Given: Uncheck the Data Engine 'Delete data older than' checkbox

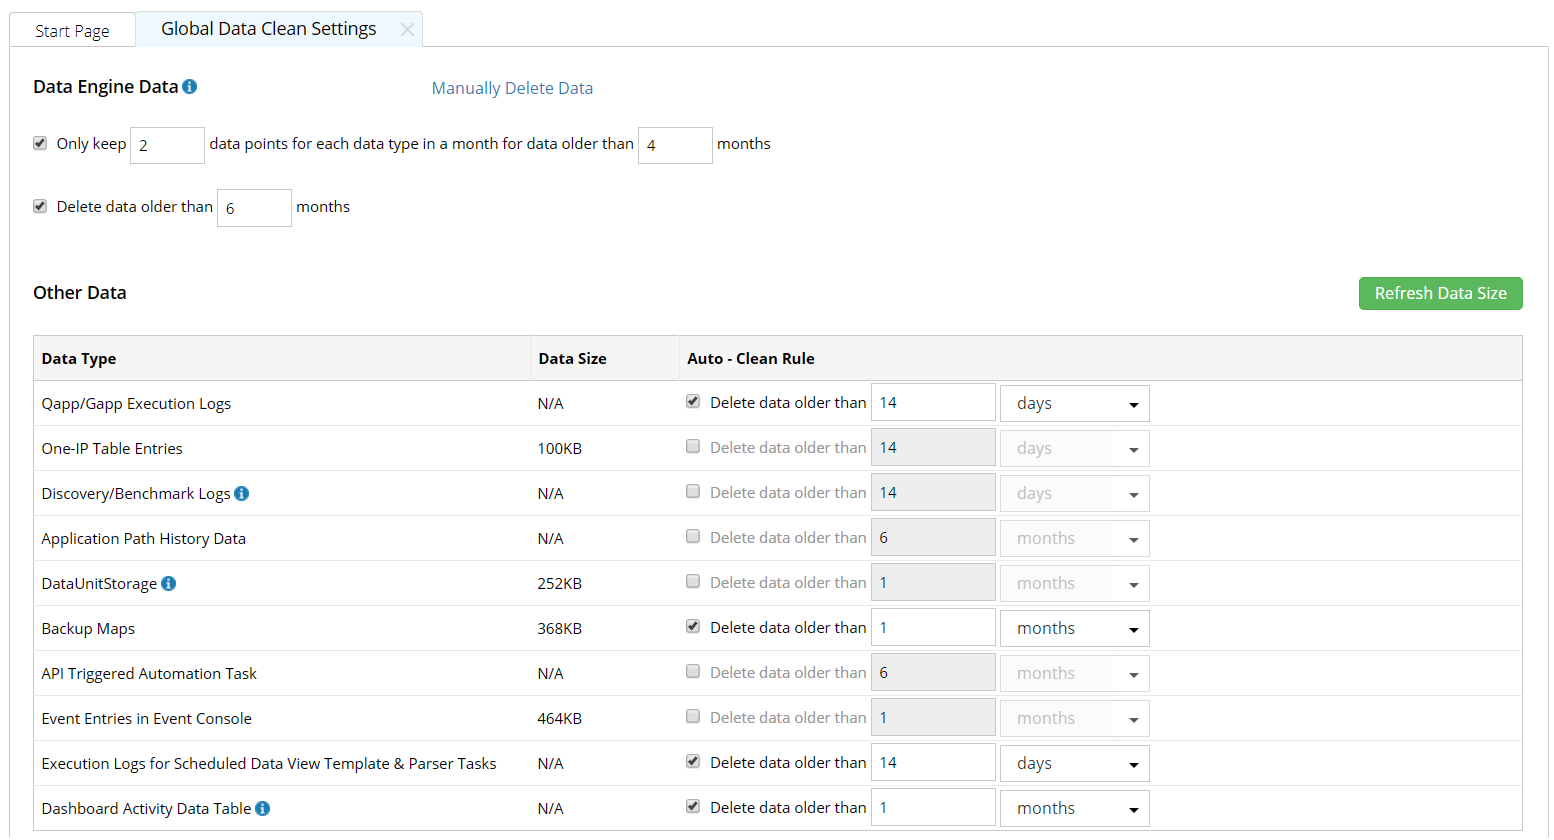Looking at the screenshot, I should pos(40,207).
